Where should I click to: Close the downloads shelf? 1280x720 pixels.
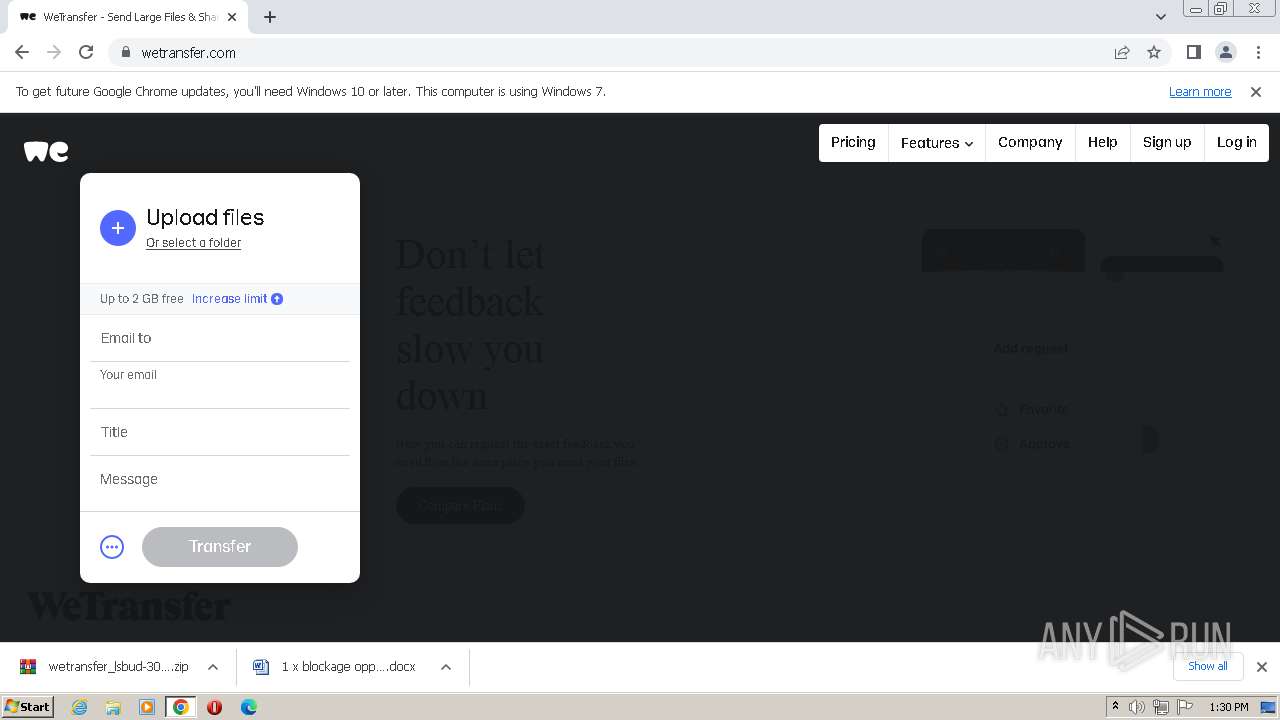(x=1262, y=667)
